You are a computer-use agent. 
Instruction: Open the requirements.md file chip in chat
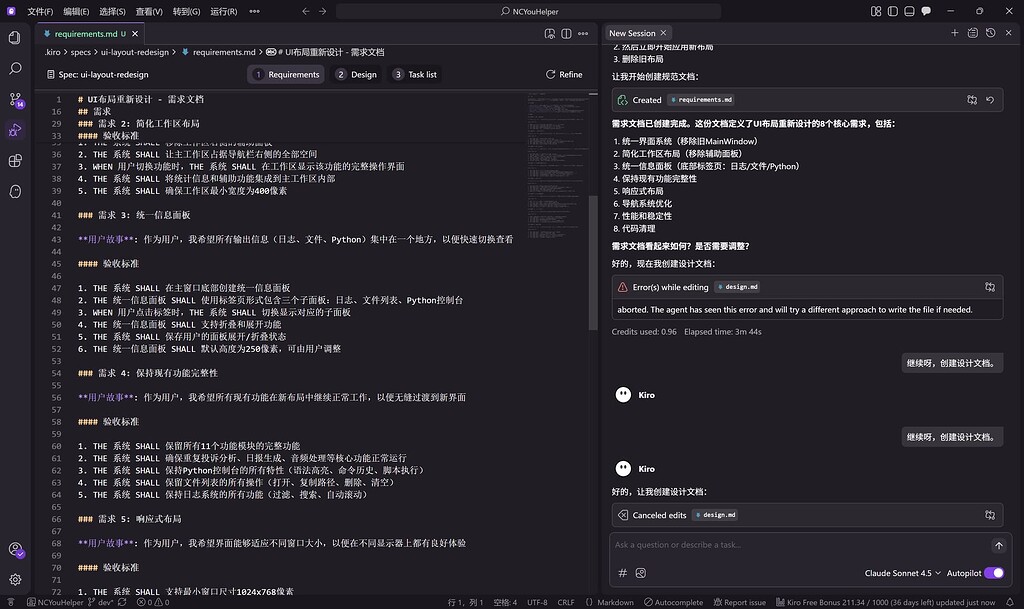(x=701, y=100)
